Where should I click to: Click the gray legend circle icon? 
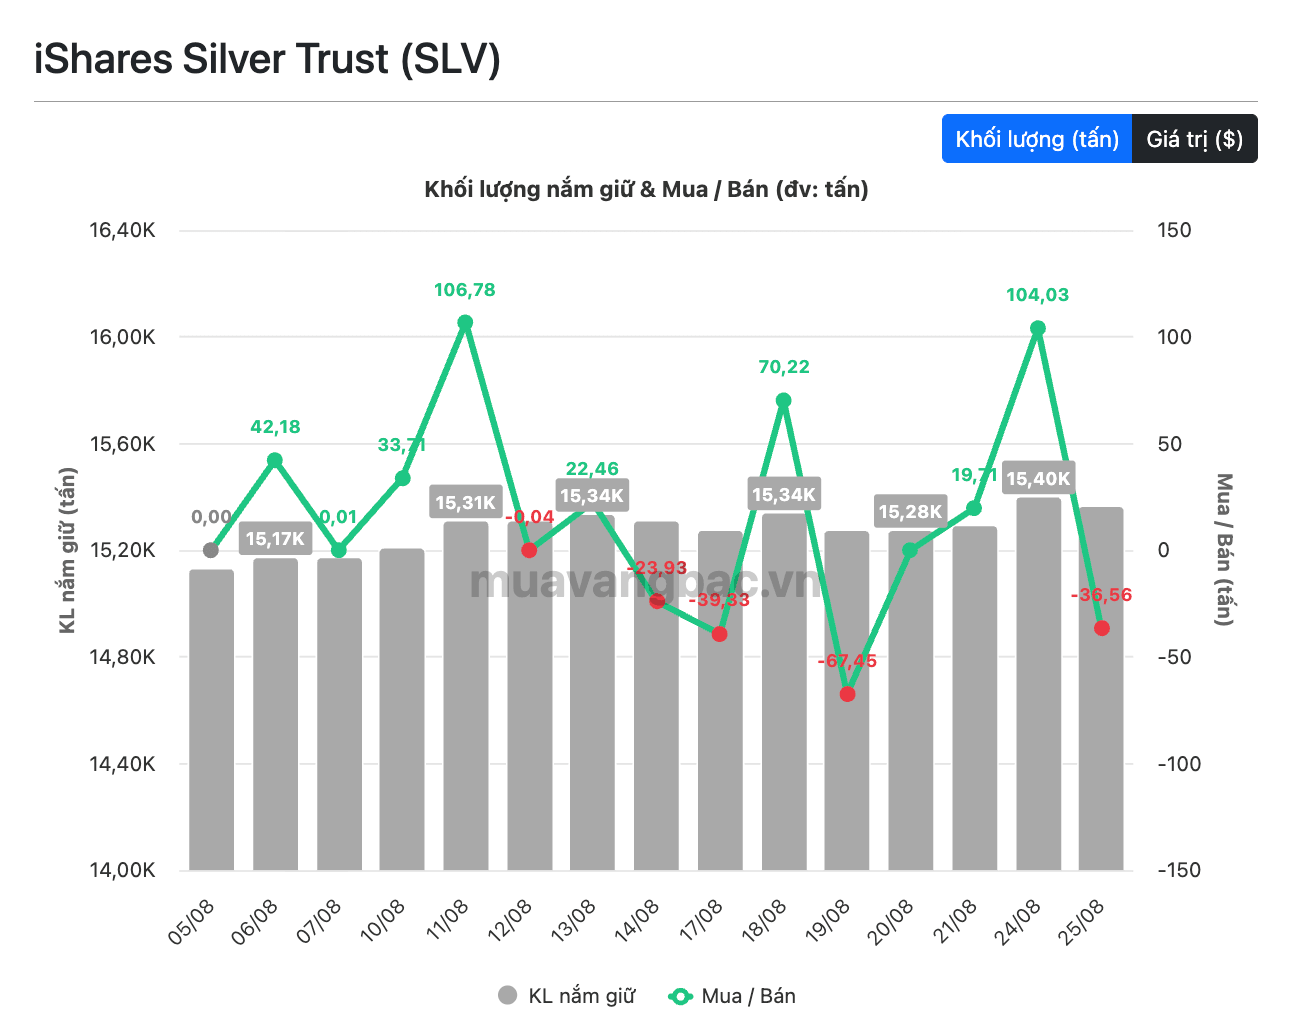(508, 996)
